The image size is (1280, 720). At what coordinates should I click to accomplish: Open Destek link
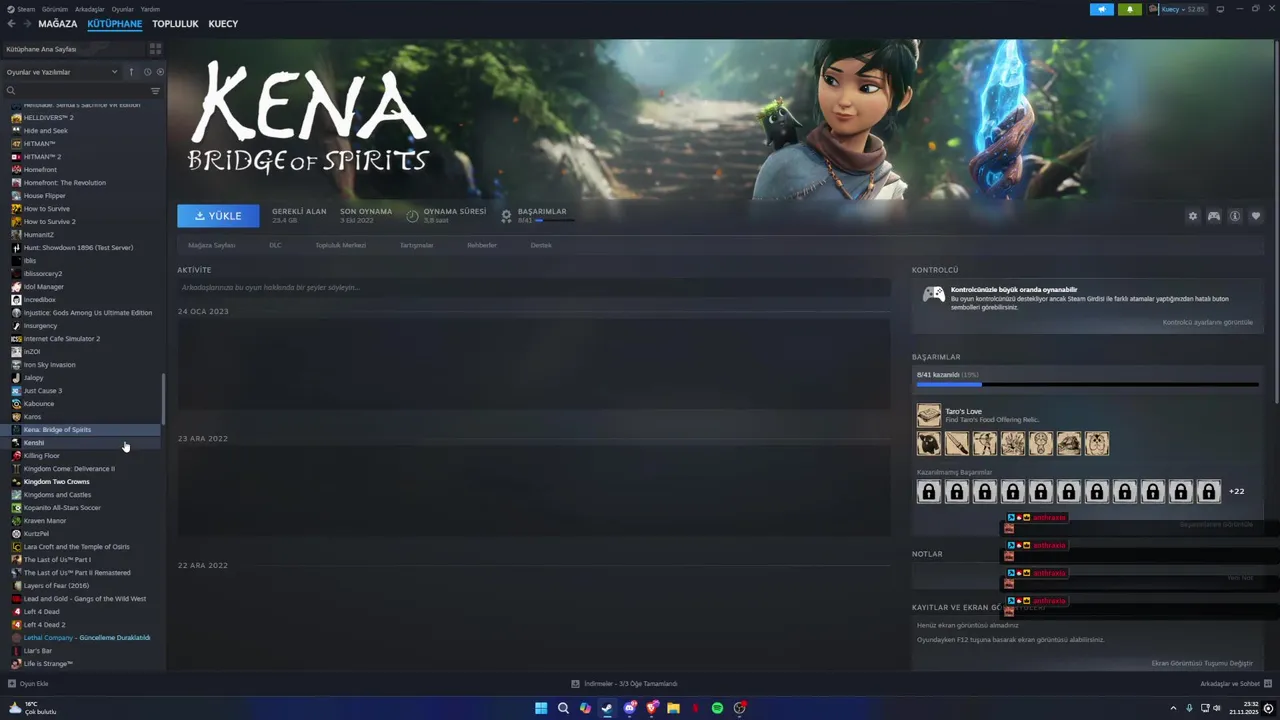coord(541,245)
